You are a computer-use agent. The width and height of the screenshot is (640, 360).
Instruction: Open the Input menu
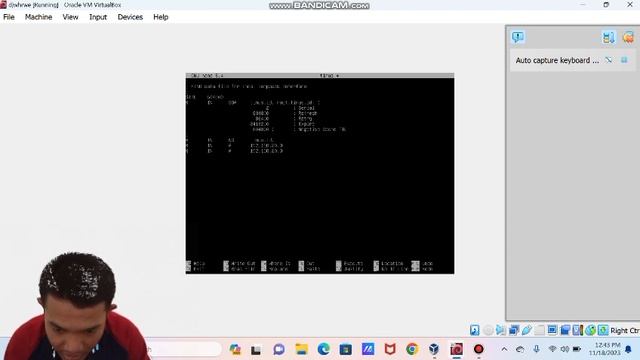tap(98, 17)
